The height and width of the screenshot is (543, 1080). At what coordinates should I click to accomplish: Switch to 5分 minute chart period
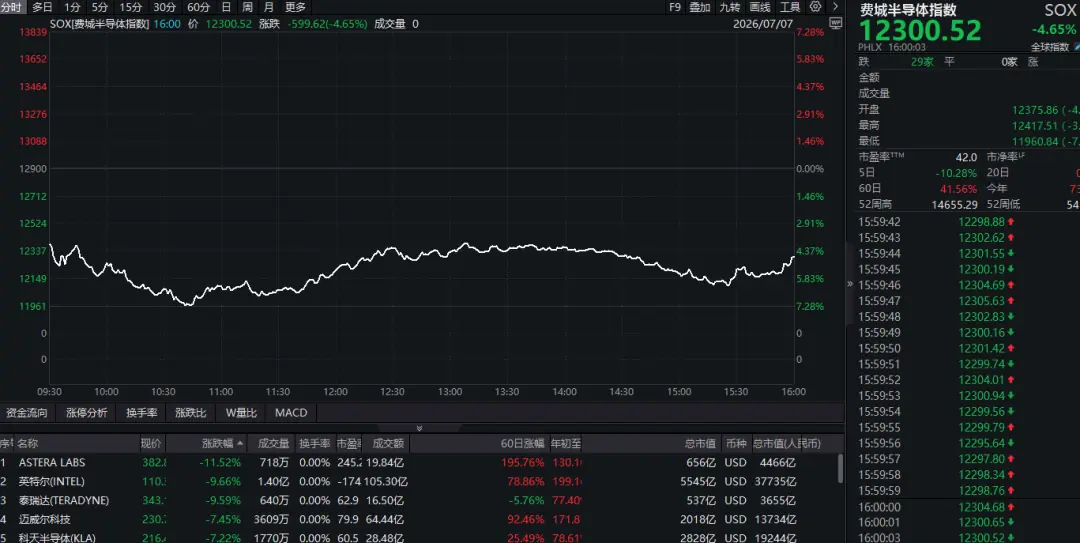point(100,7)
